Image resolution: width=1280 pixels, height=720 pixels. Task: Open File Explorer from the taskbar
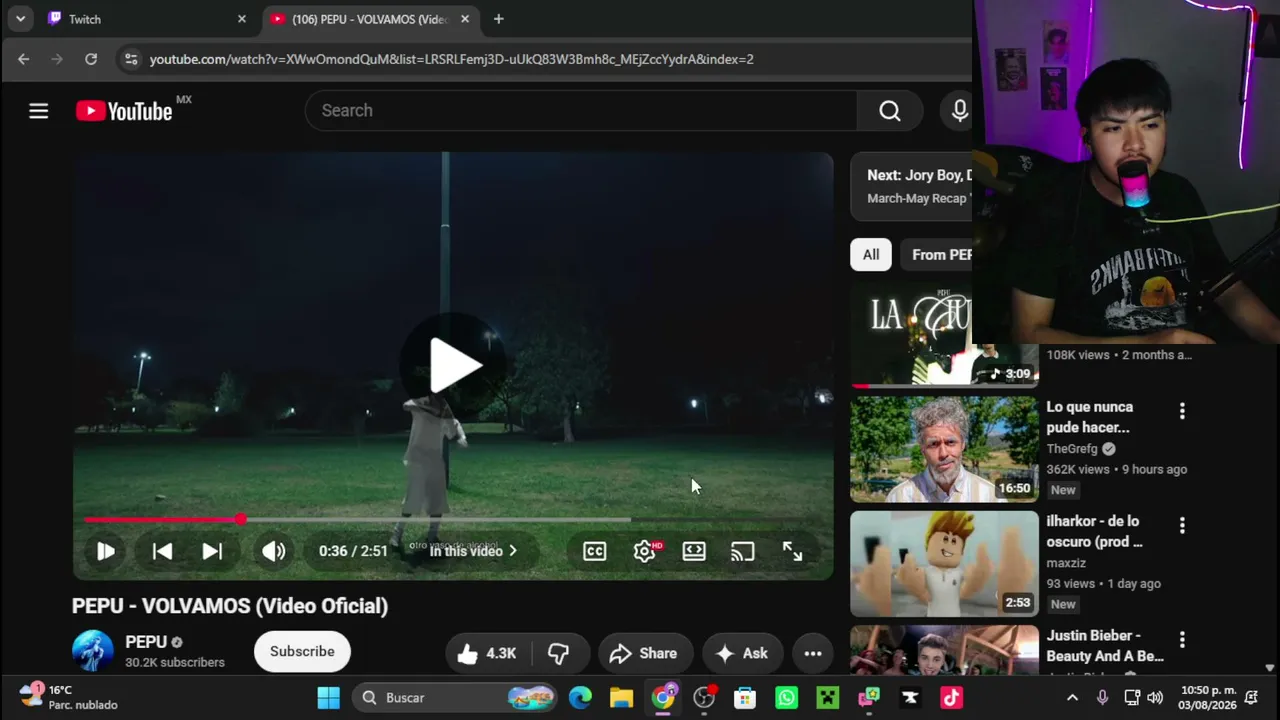(621, 698)
